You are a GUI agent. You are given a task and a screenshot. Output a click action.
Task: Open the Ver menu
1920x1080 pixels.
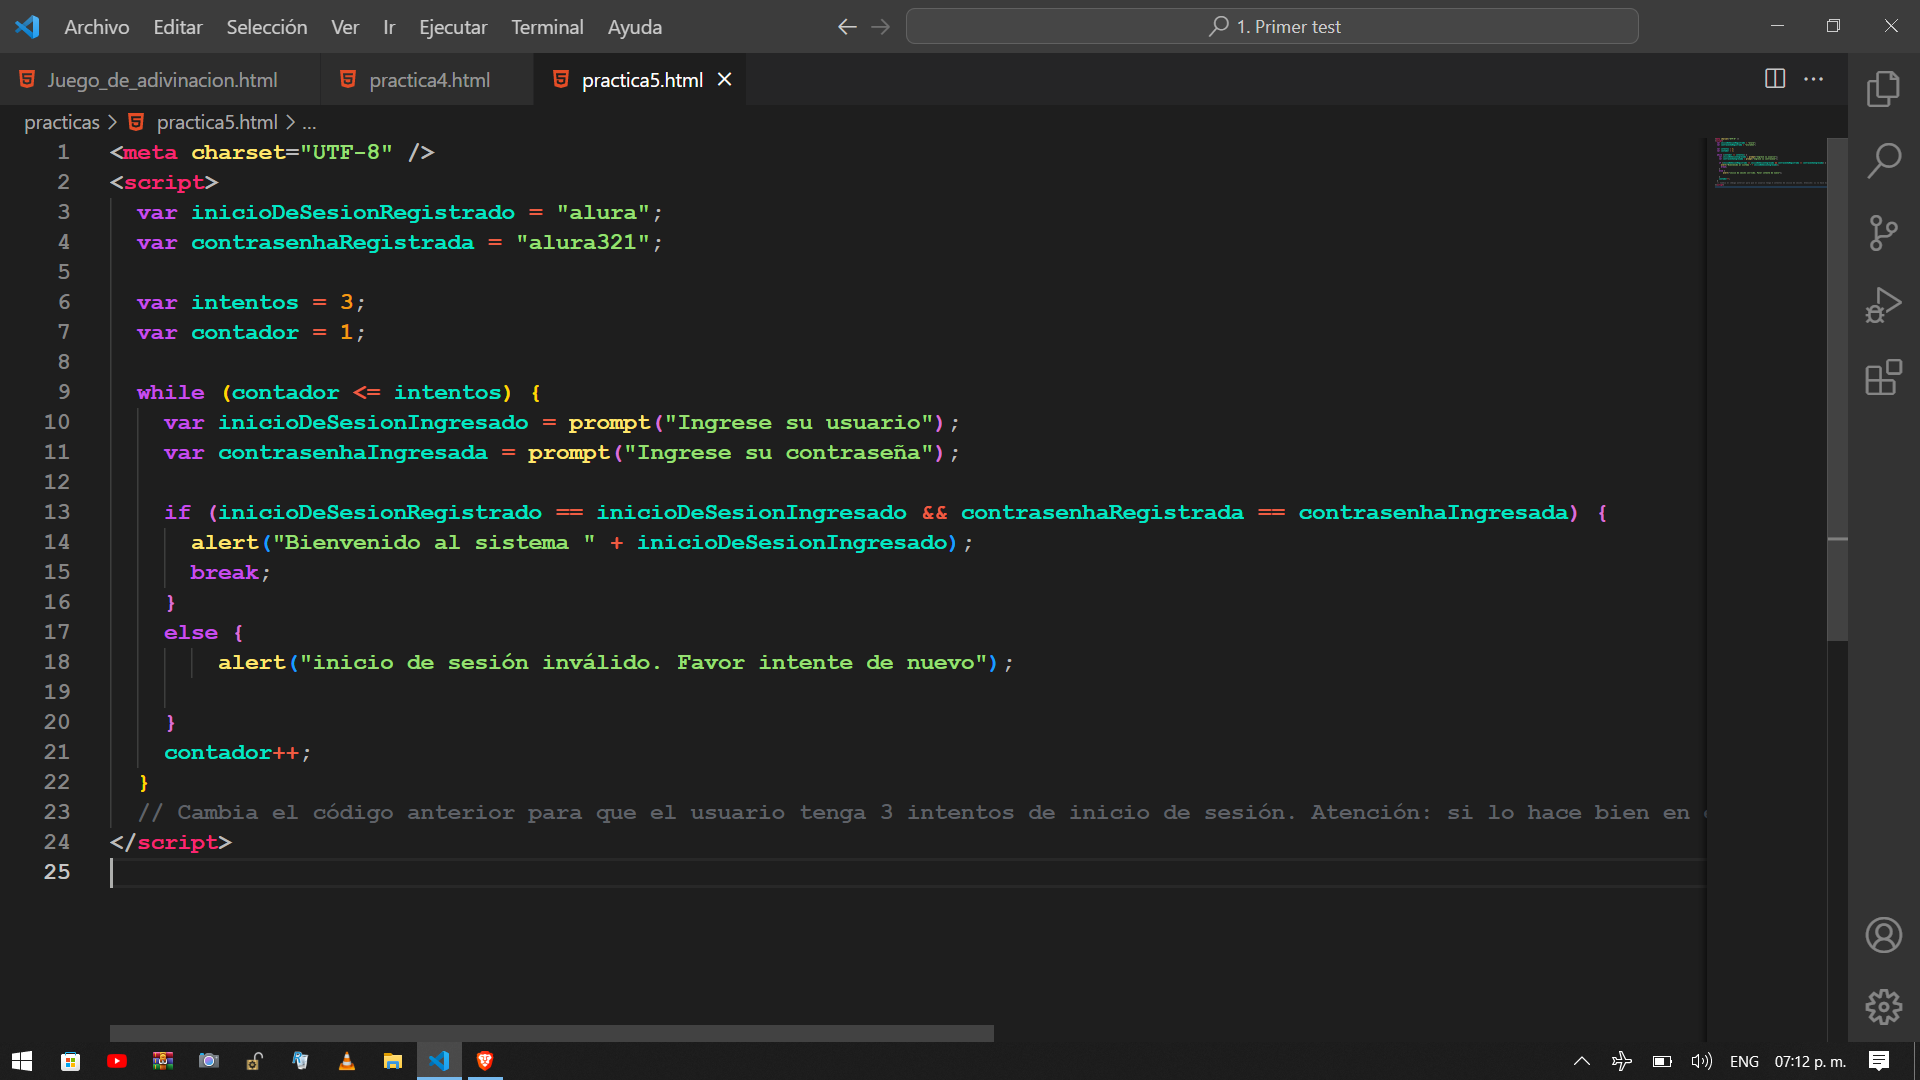(345, 27)
